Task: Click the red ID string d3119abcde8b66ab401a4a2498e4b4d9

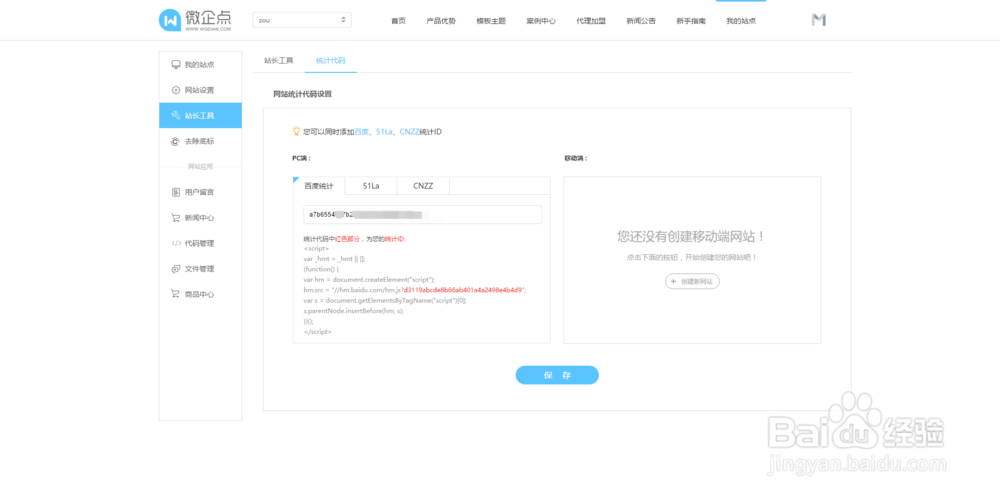Action: [x=464, y=289]
